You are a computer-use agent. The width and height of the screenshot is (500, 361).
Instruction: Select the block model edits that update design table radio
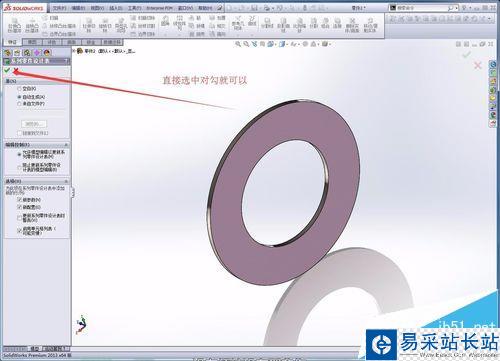(19, 167)
